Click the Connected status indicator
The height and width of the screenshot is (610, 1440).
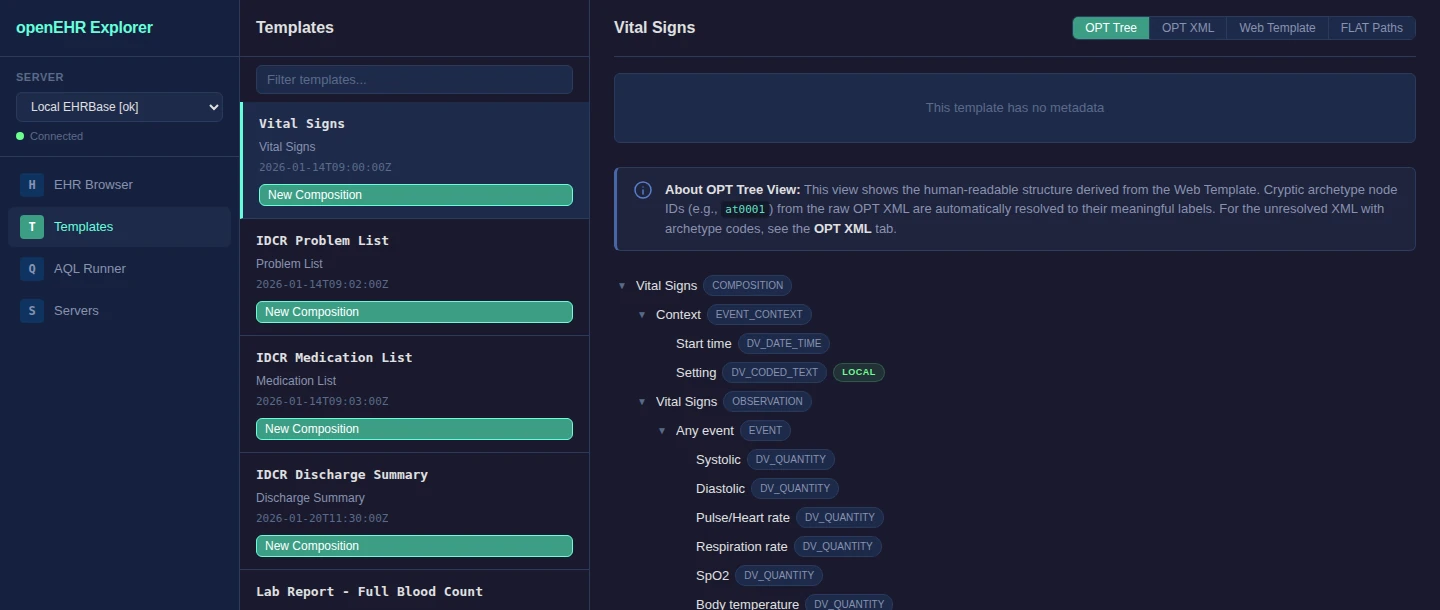[x=50, y=136]
